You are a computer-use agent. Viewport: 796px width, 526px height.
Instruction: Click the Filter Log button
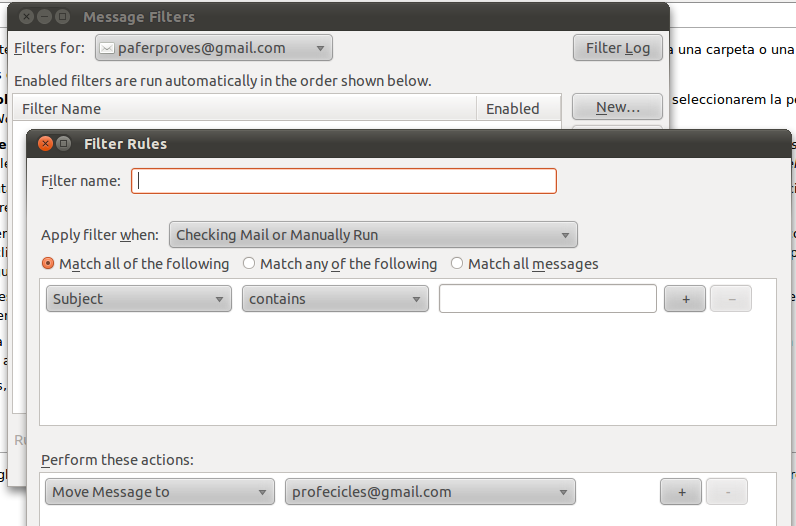coord(617,48)
